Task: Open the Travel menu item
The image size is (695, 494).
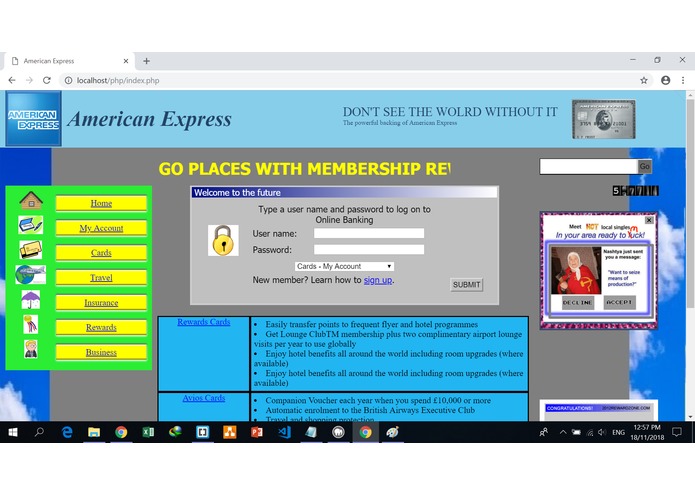Action: [101, 278]
